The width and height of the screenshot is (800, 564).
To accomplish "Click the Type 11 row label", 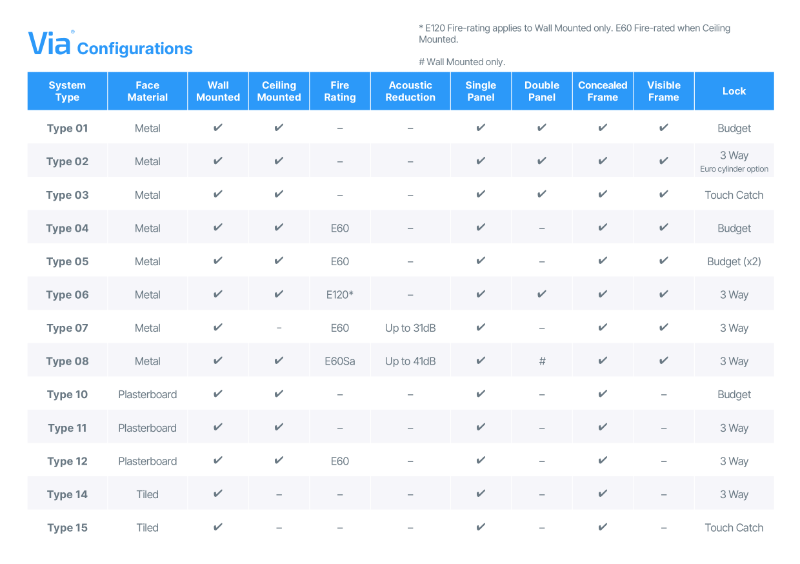I will (67, 428).
